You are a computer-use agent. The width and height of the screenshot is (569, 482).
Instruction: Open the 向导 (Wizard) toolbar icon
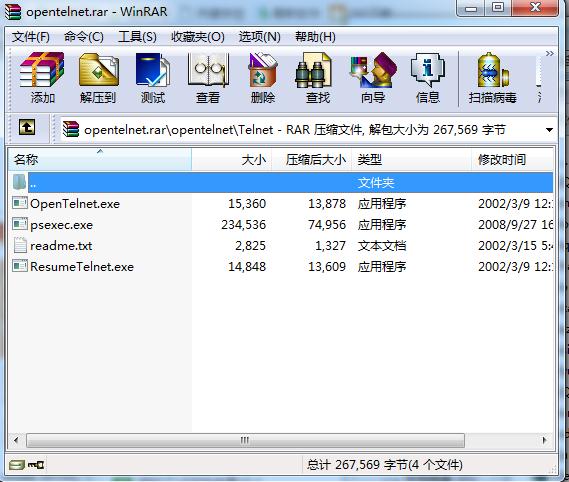373,70
